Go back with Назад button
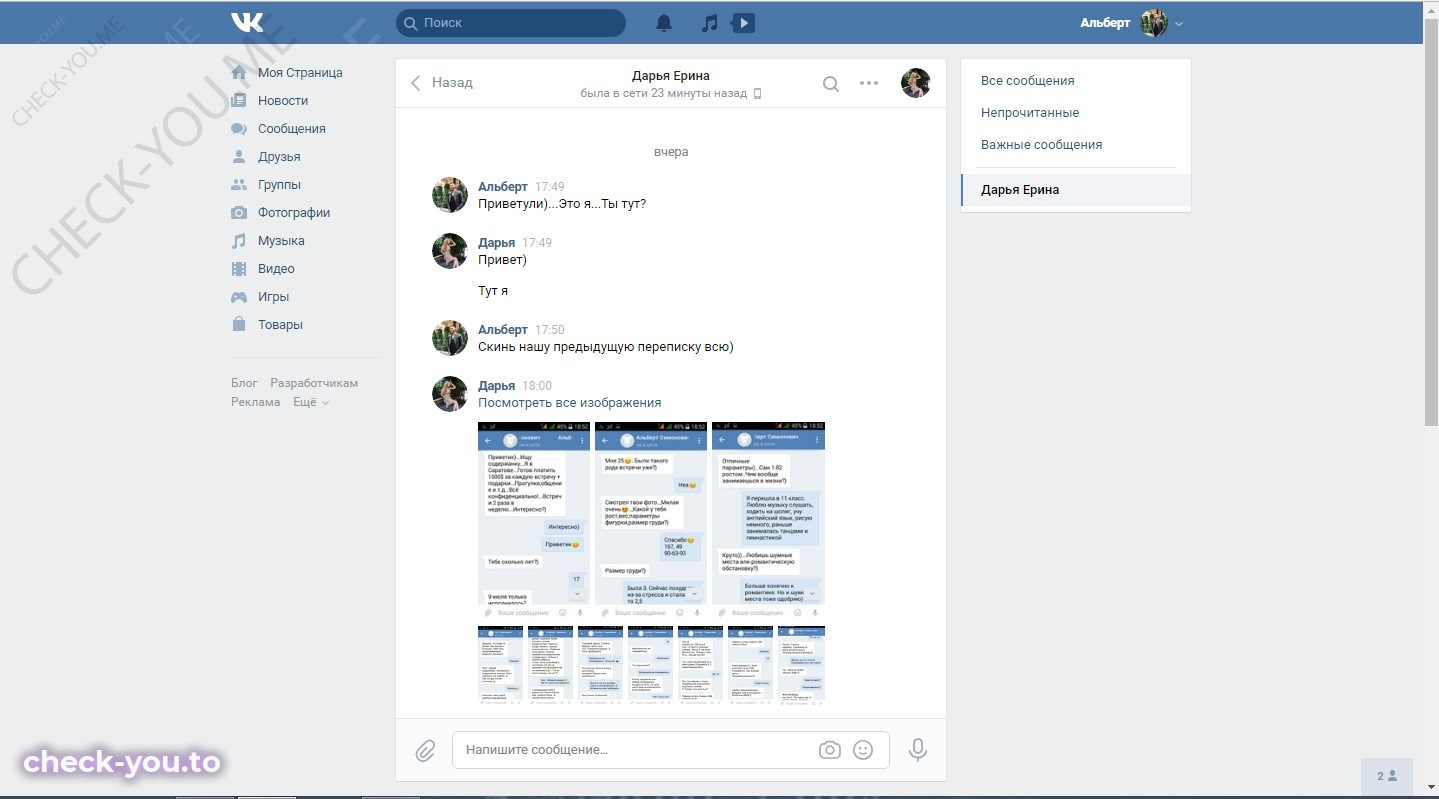The image size is (1439, 799). coord(442,83)
